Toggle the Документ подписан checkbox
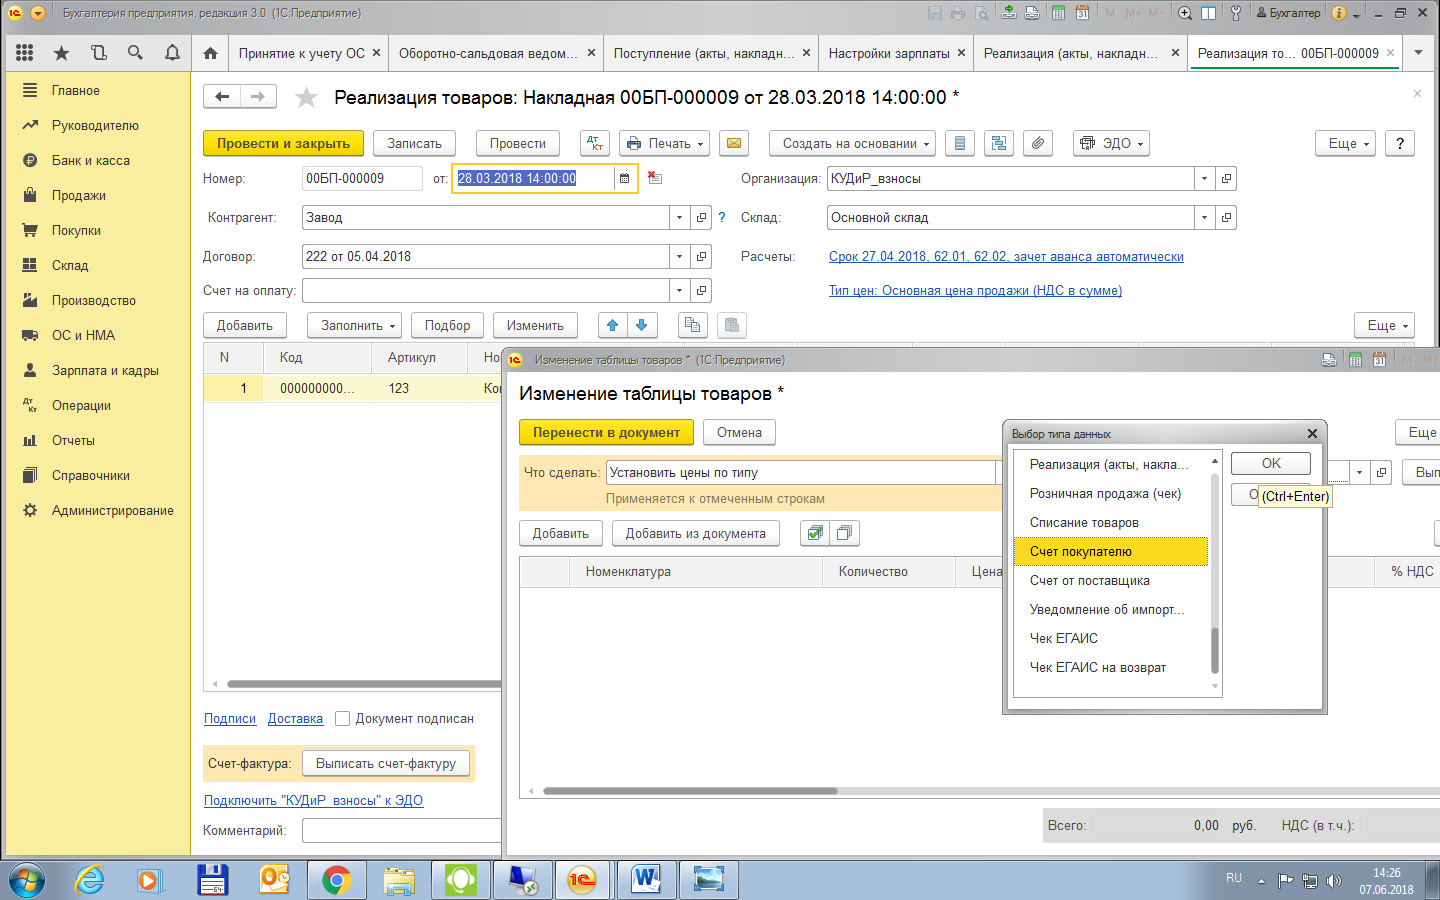Screen dimensions: 1440x900 [x=343, y=719]
